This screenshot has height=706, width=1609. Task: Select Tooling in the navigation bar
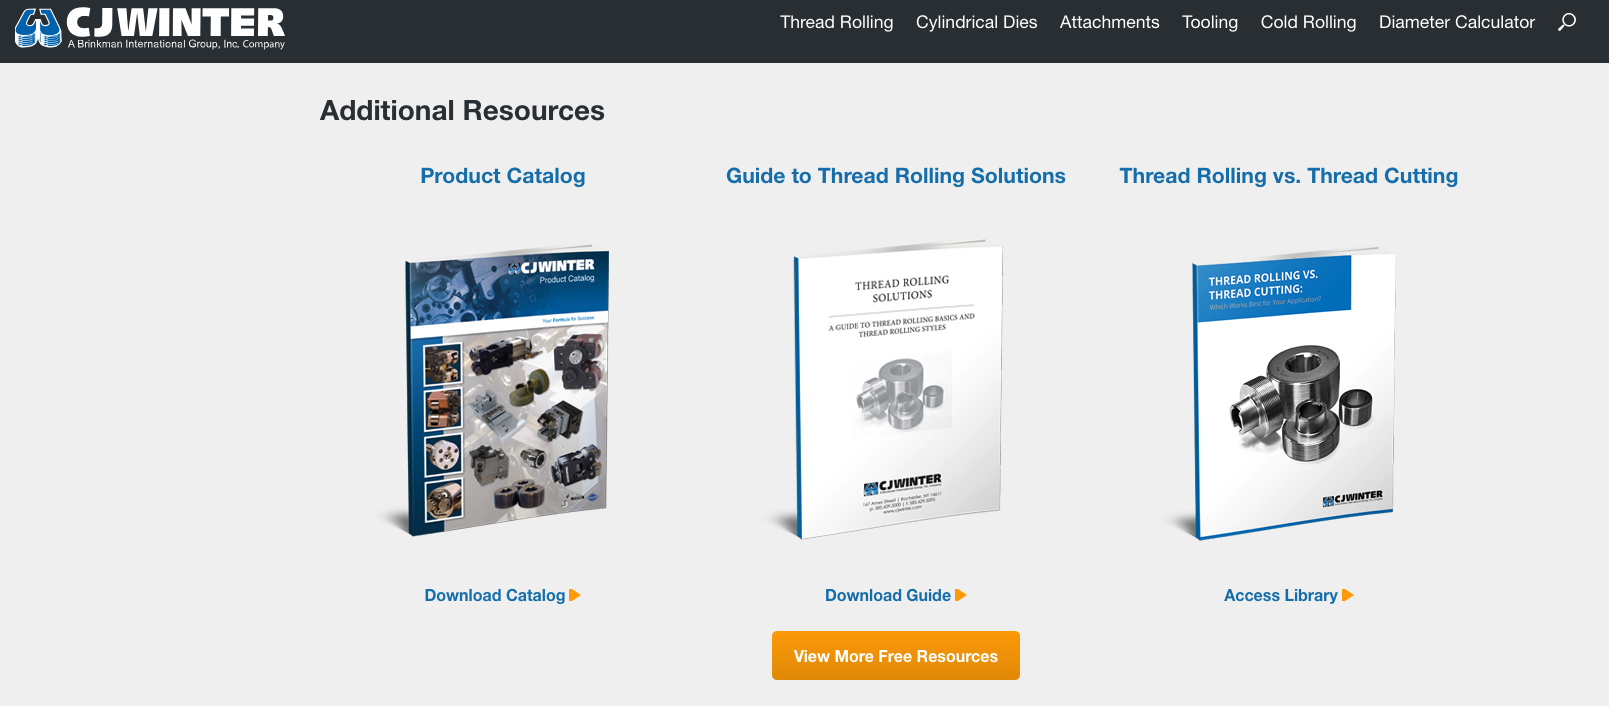[1209, 22]
